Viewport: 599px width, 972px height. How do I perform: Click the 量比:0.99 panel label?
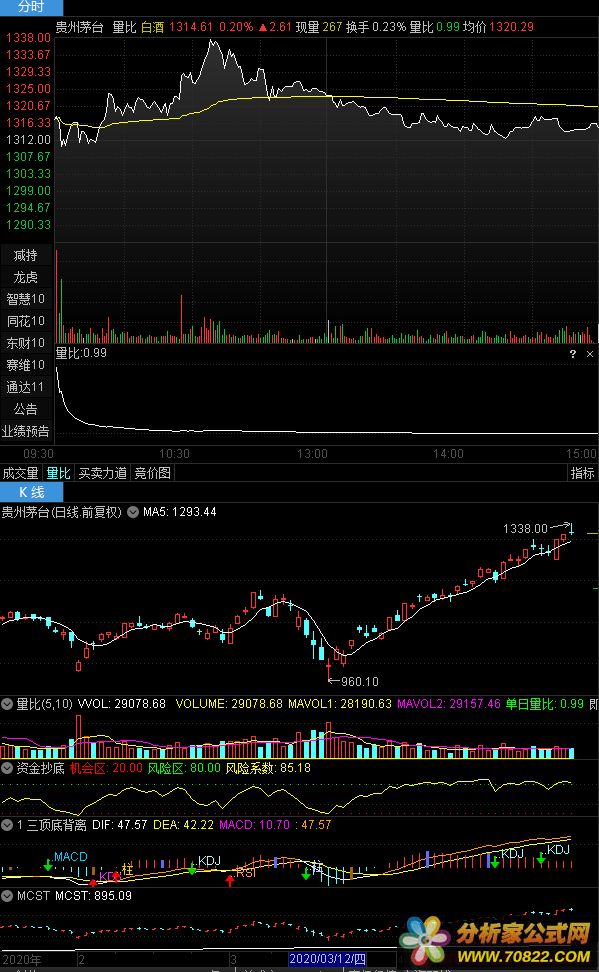pyautogui.click(x=81, y=353)
